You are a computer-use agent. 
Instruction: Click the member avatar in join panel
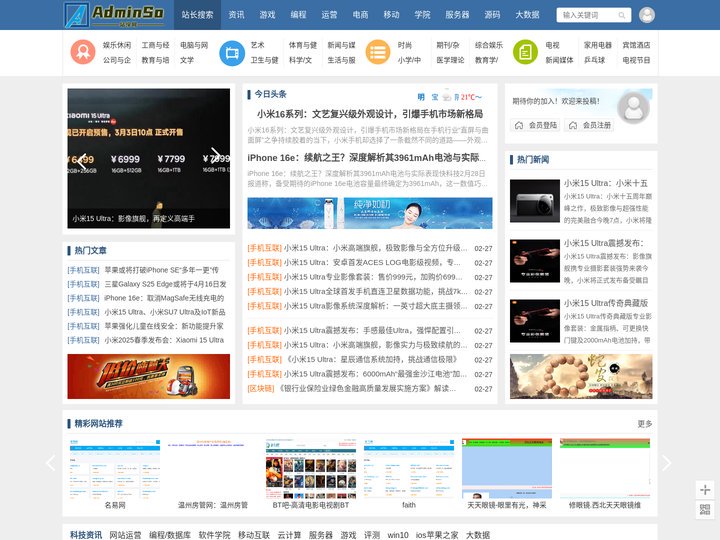coord(633,107)
